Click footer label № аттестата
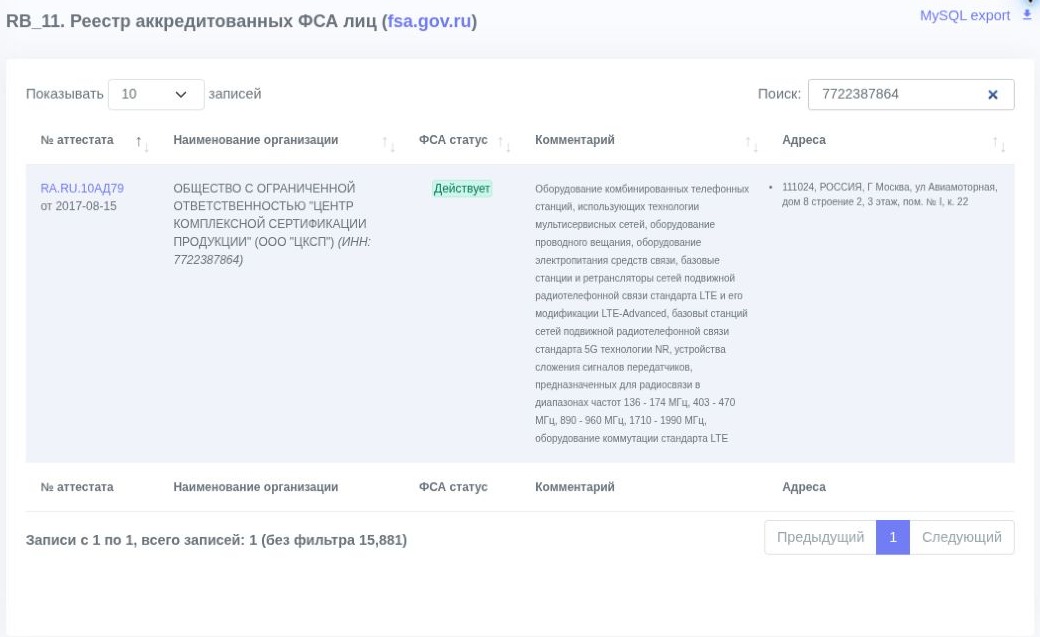This screenshot has width=1040, height=637. point(77,487)
